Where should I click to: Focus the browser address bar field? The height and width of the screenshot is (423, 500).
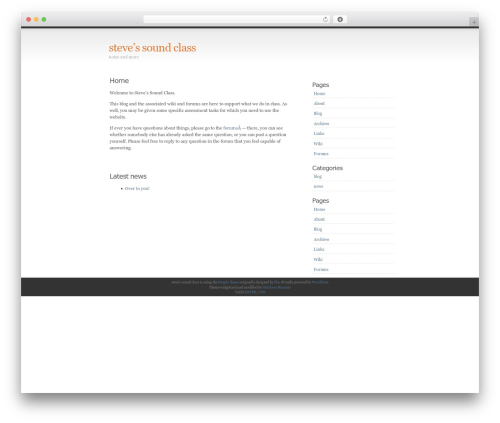coord(237,19)
